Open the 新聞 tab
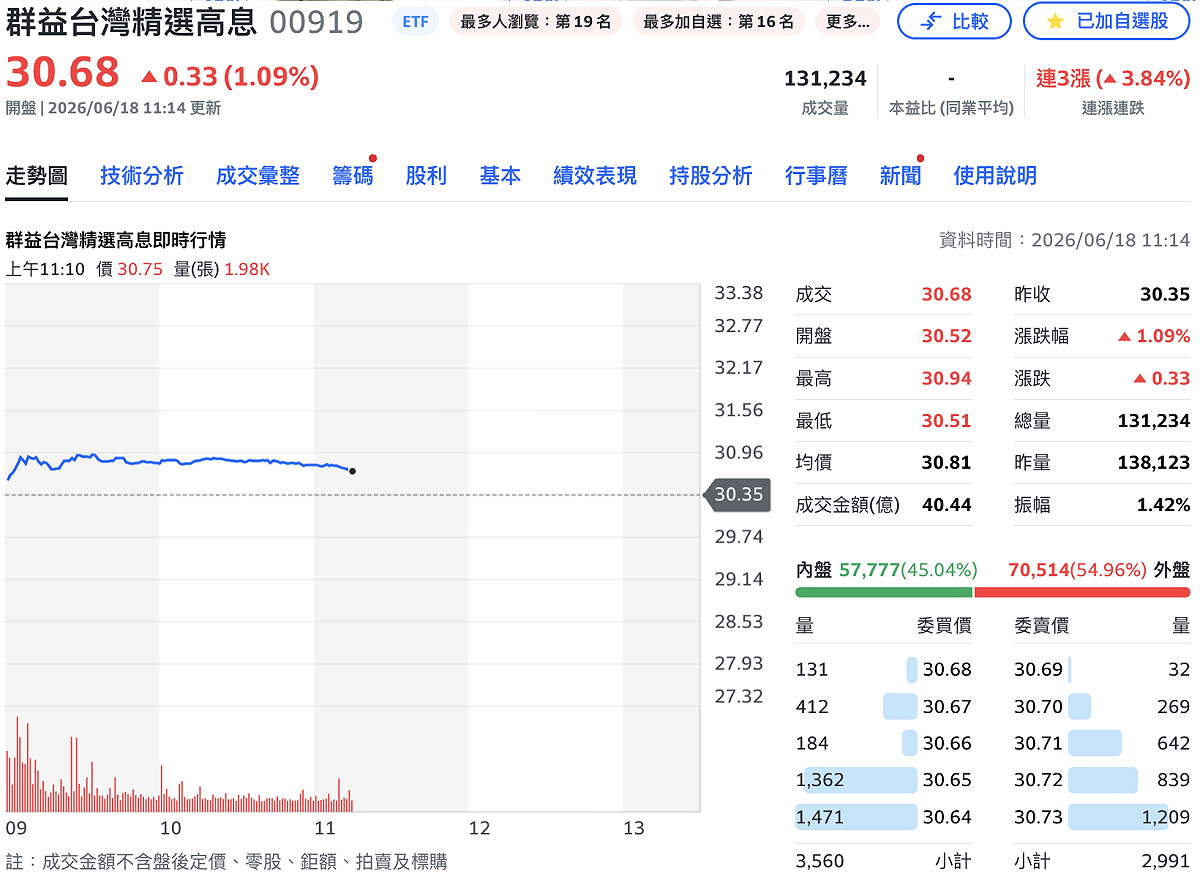The width and height of the screenshot is (1200, 879). click(x=900, y=176)
